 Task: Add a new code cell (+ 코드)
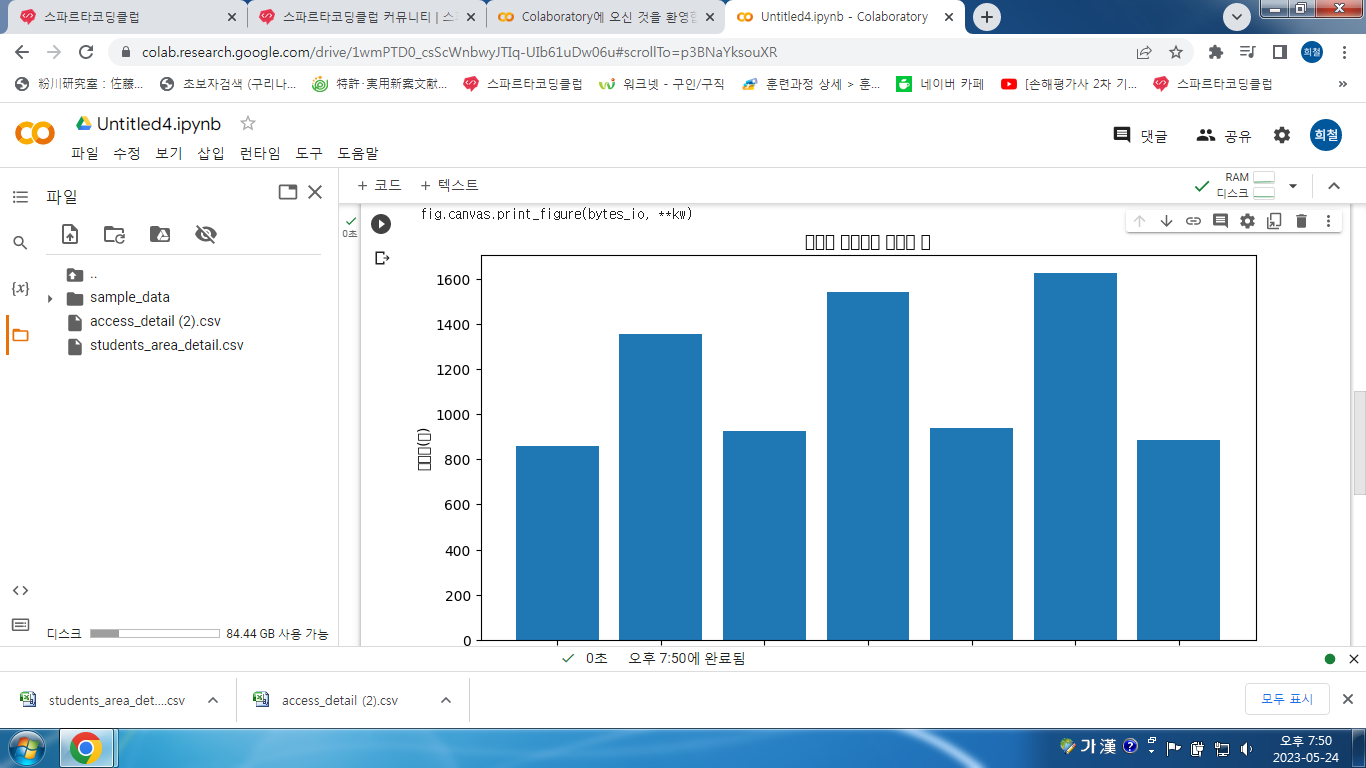pyautogui.click(x=379, y=185)
